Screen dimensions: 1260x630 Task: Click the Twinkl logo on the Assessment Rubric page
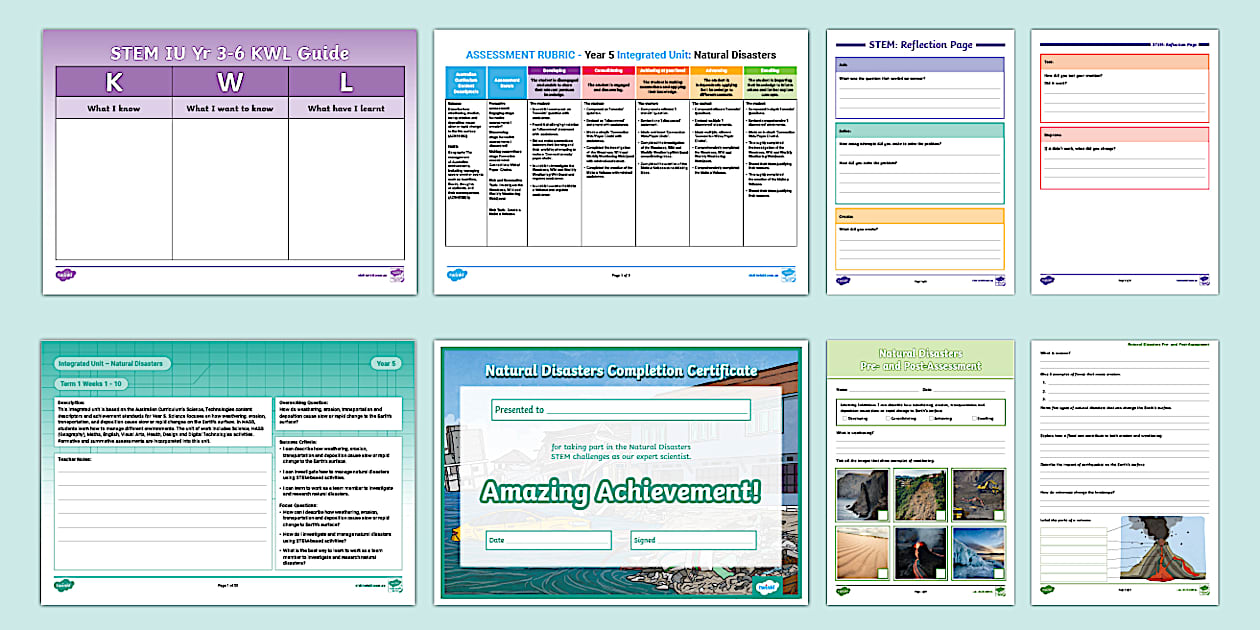pos(456,274)
